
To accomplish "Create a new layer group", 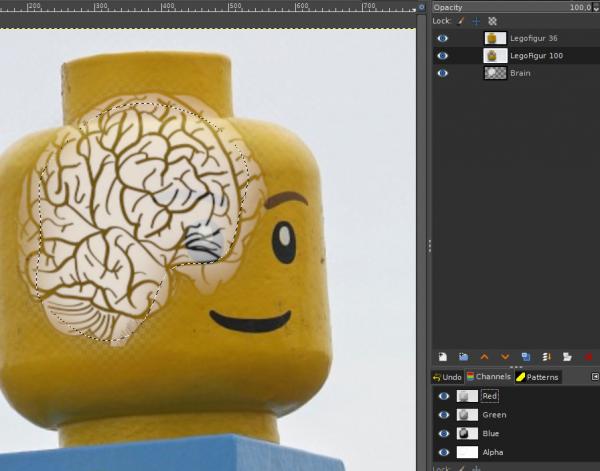I will (x=463, y=357).
